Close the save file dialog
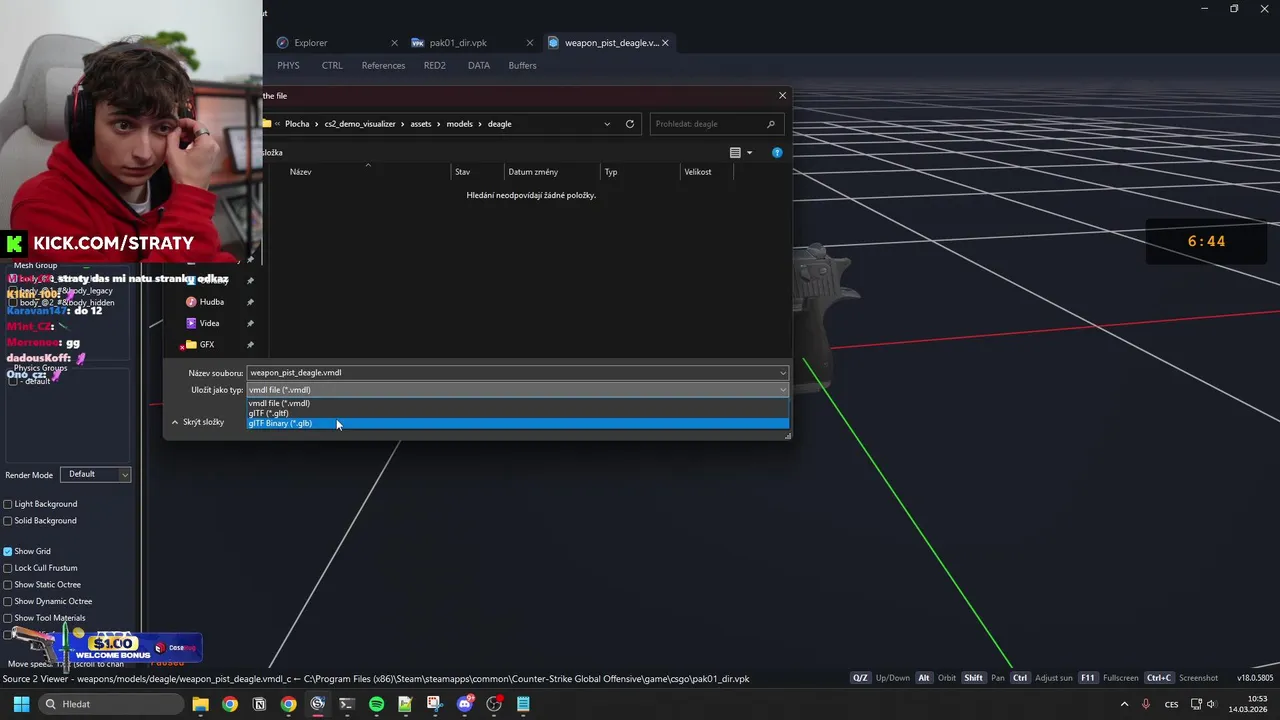 coord(782,95)
